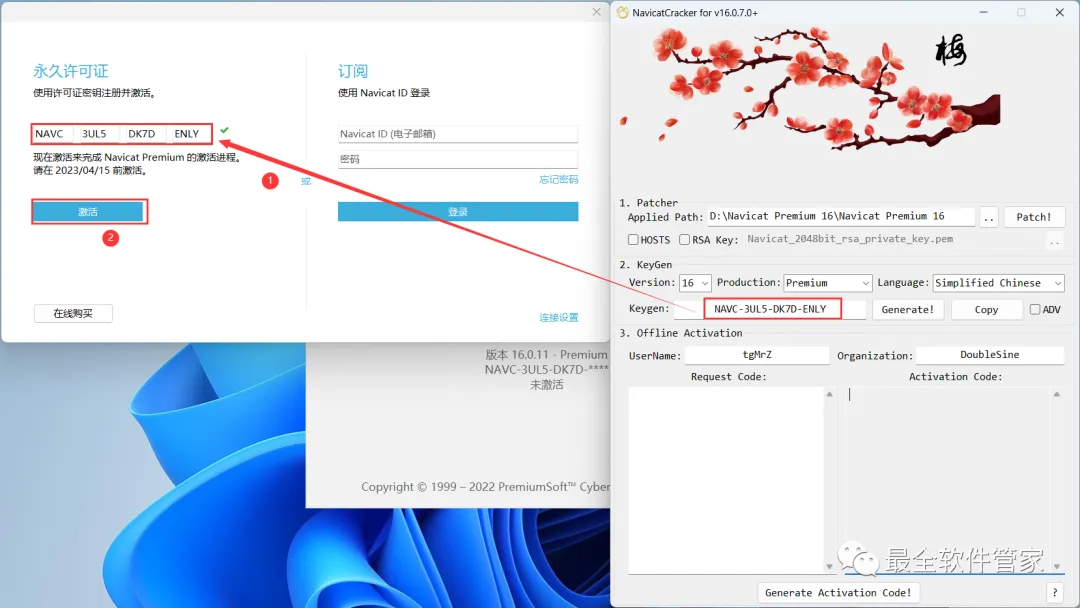Screen dimensions: 1080x608
Task: Click the 永久许可证 heading
Action: [71, 71]
